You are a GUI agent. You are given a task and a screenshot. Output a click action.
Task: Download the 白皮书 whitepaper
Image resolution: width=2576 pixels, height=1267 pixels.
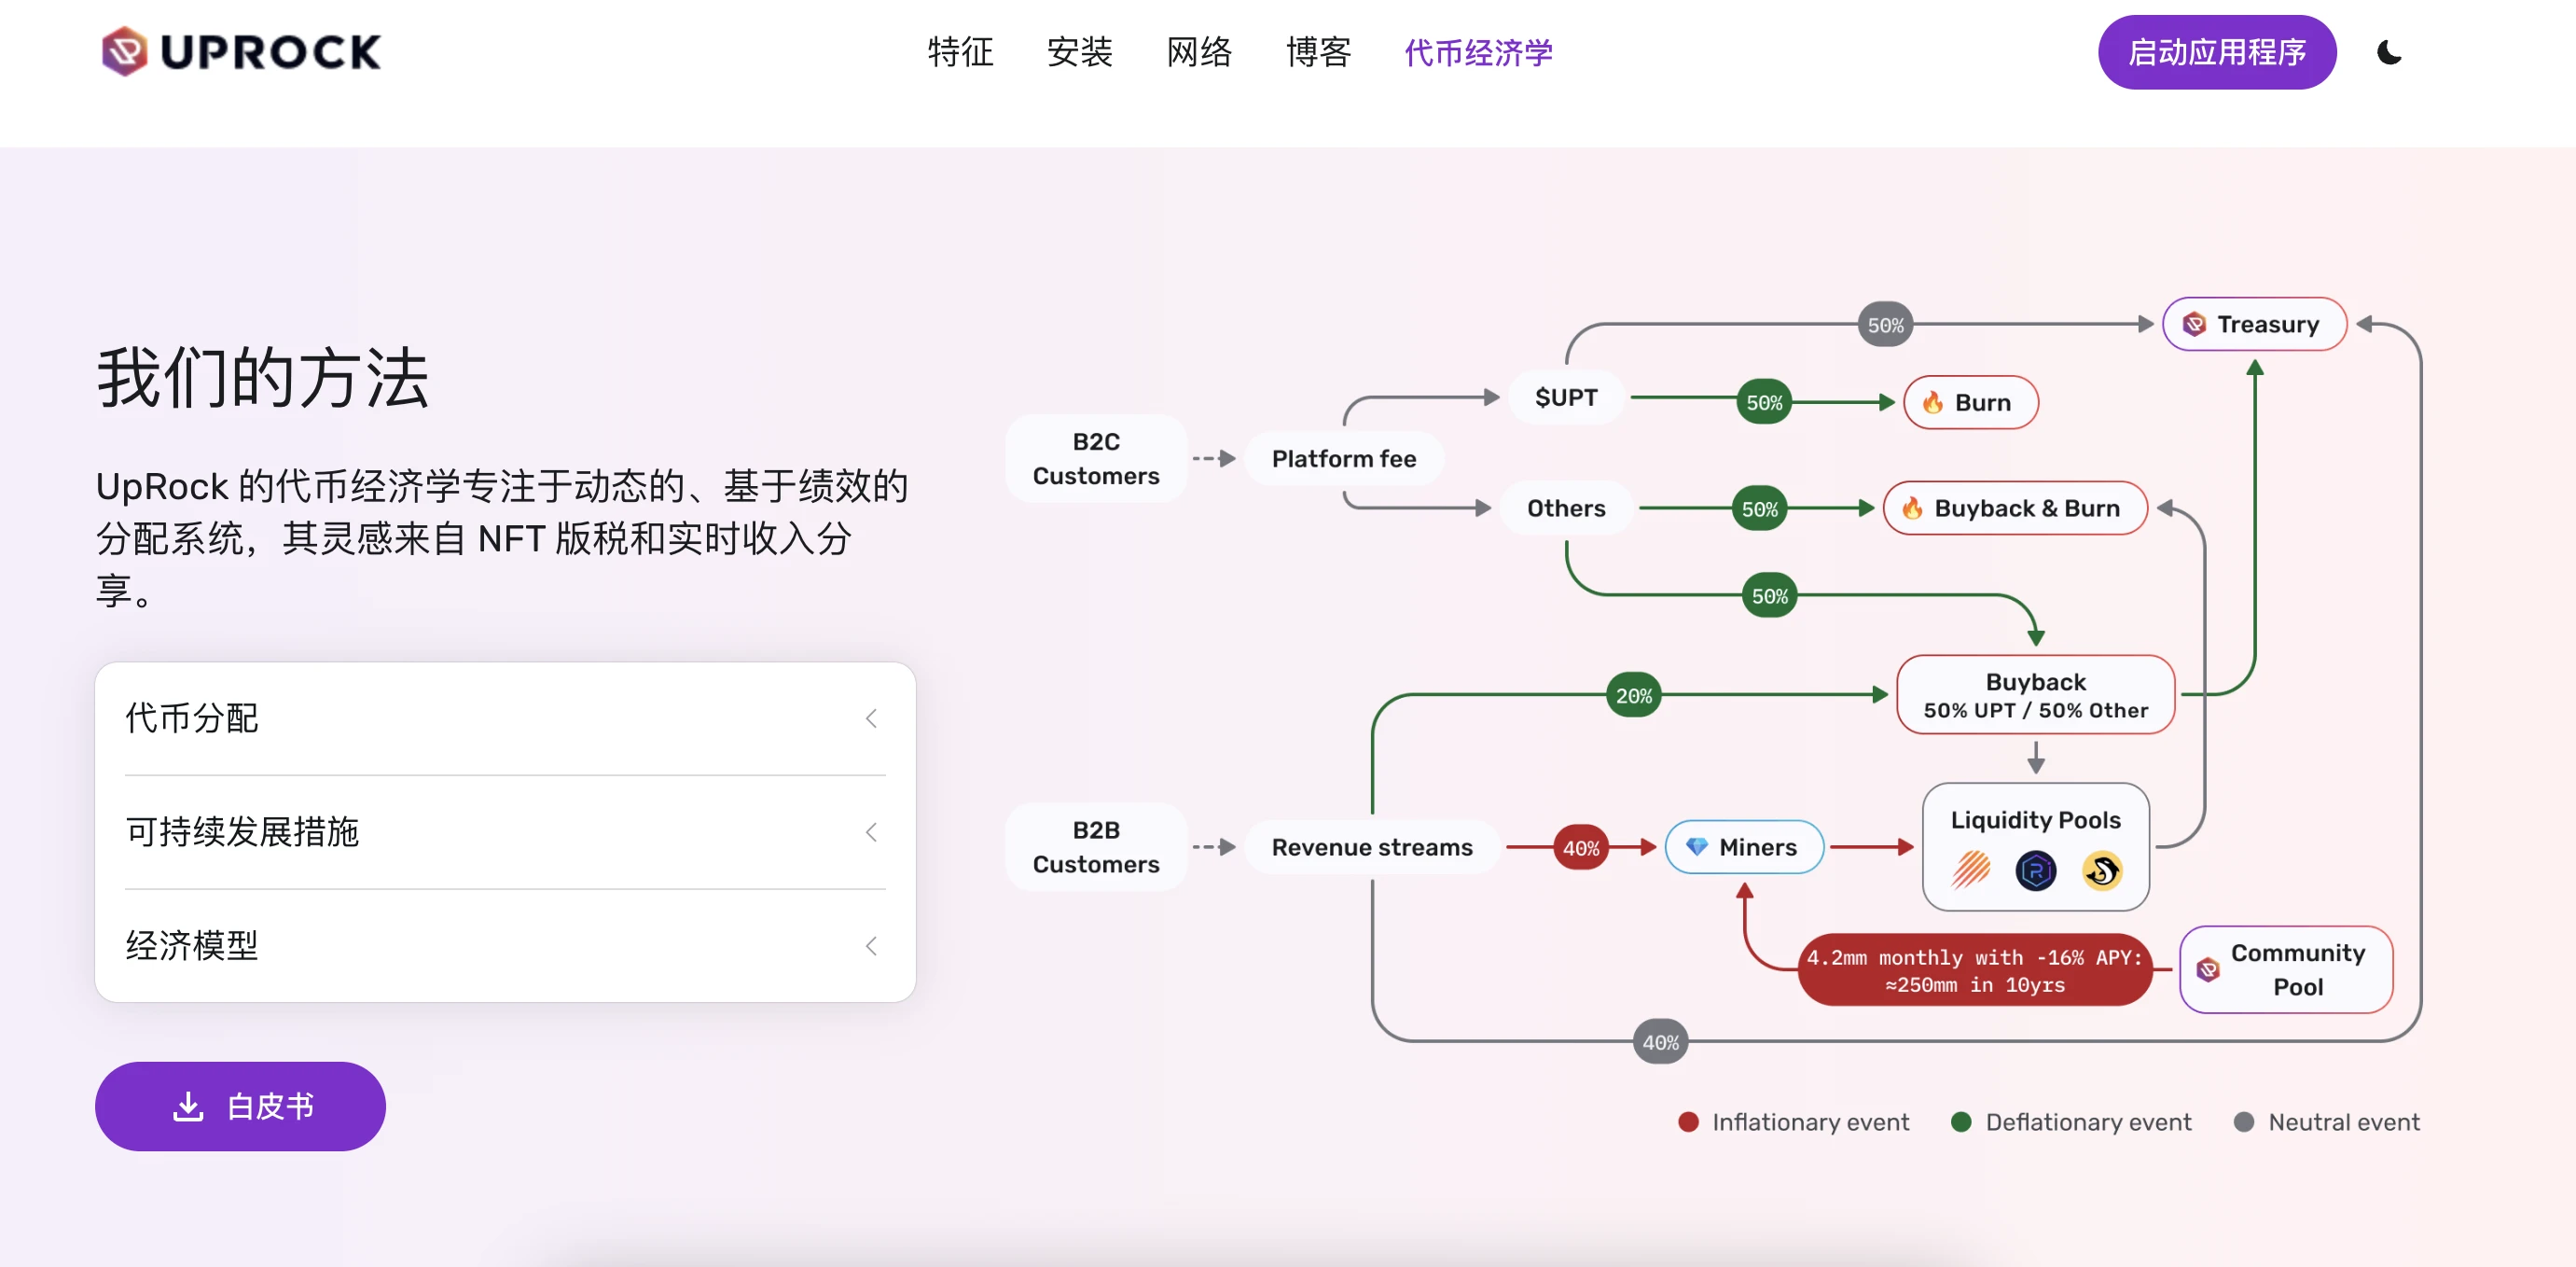coord(240,1106)
